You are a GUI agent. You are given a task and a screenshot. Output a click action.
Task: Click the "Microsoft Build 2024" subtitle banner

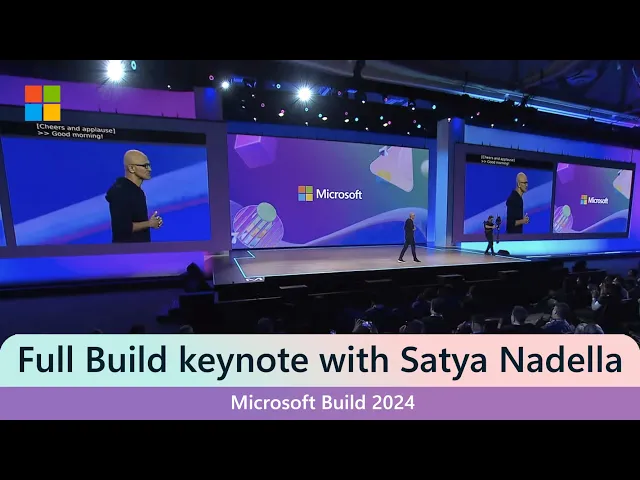tap(320, 403)
